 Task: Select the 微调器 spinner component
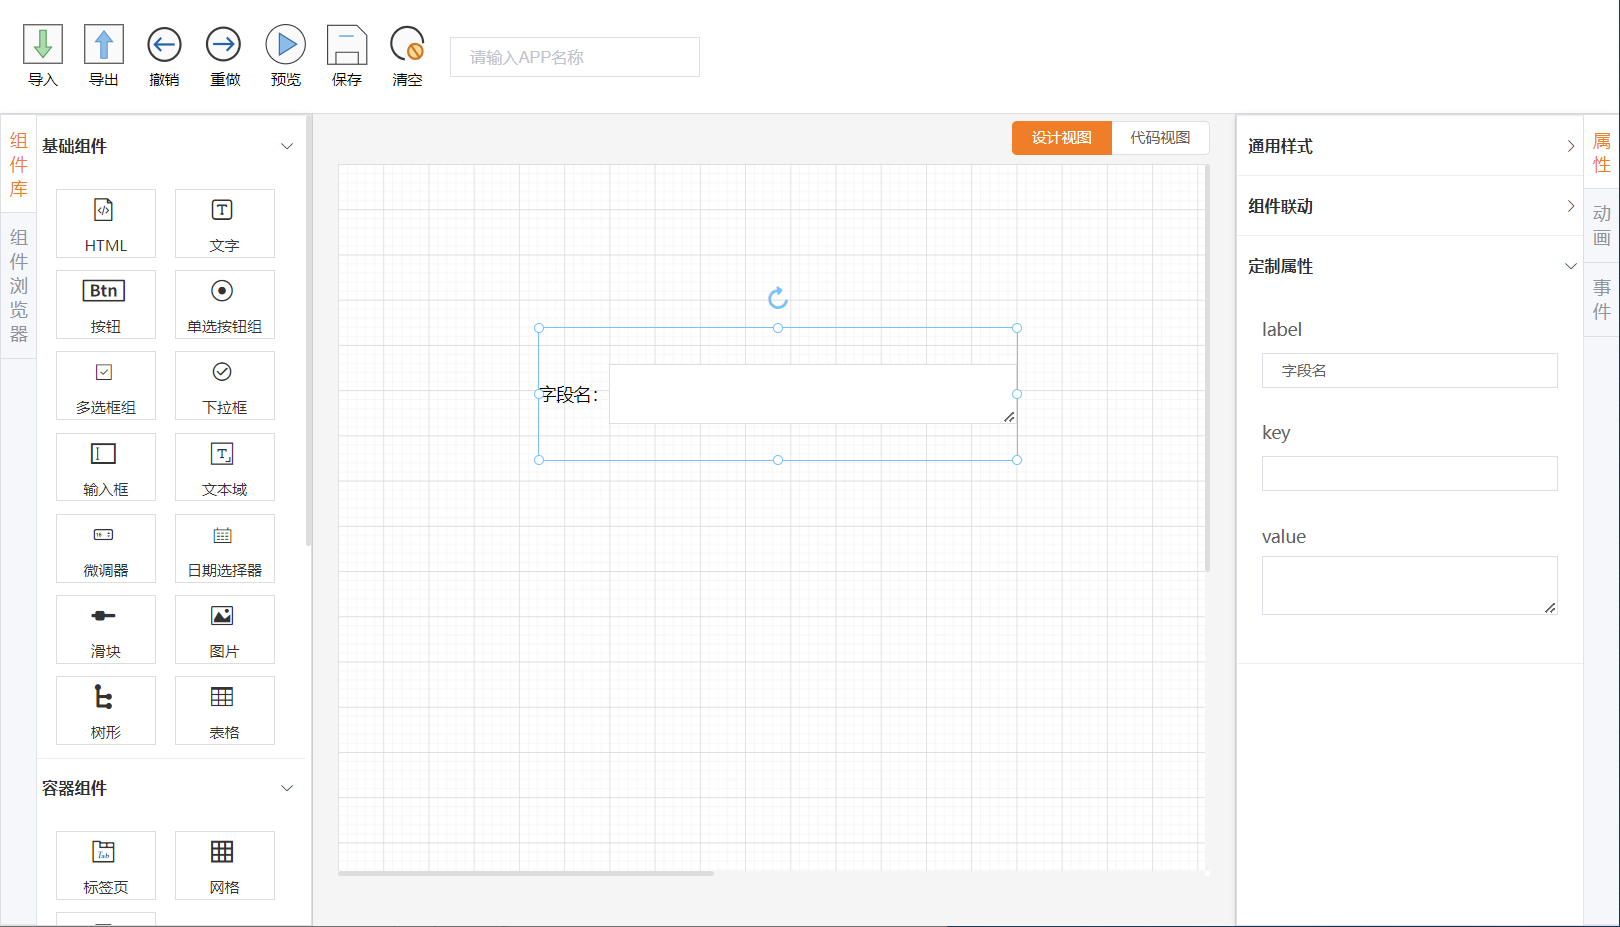tap(106, 548)
